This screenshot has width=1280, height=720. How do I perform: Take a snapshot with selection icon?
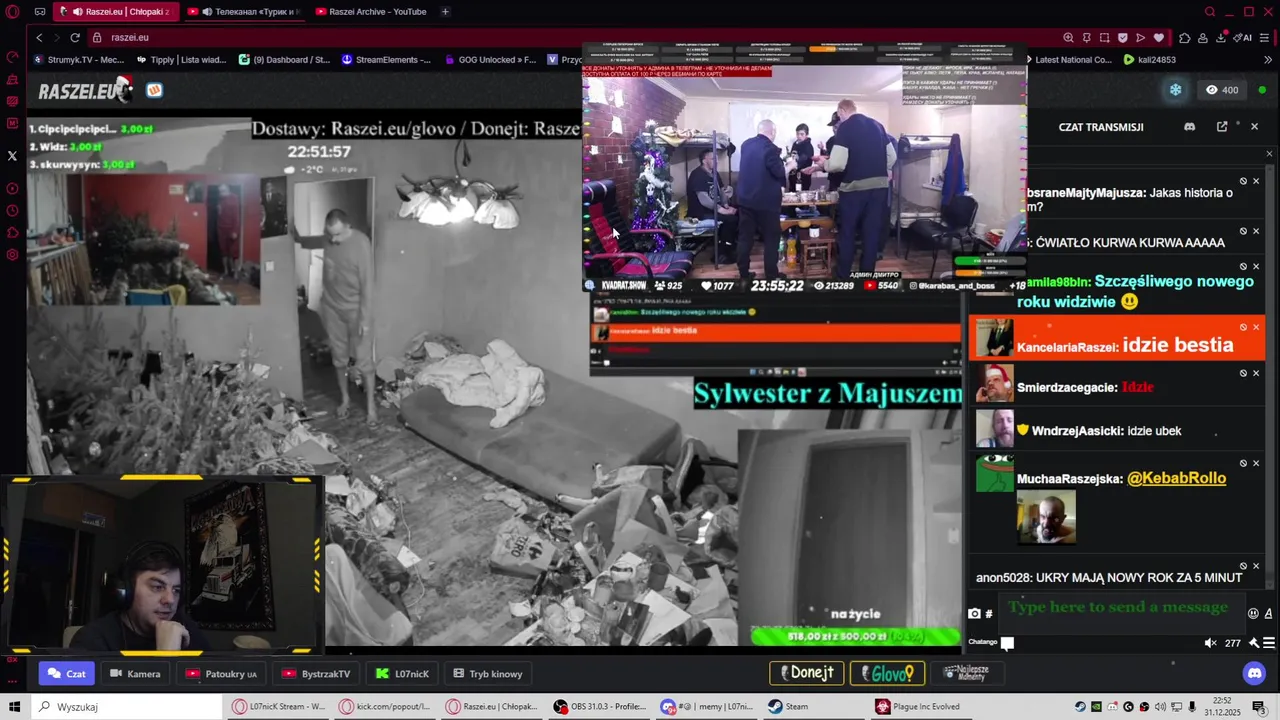(x=1105, y=37)
